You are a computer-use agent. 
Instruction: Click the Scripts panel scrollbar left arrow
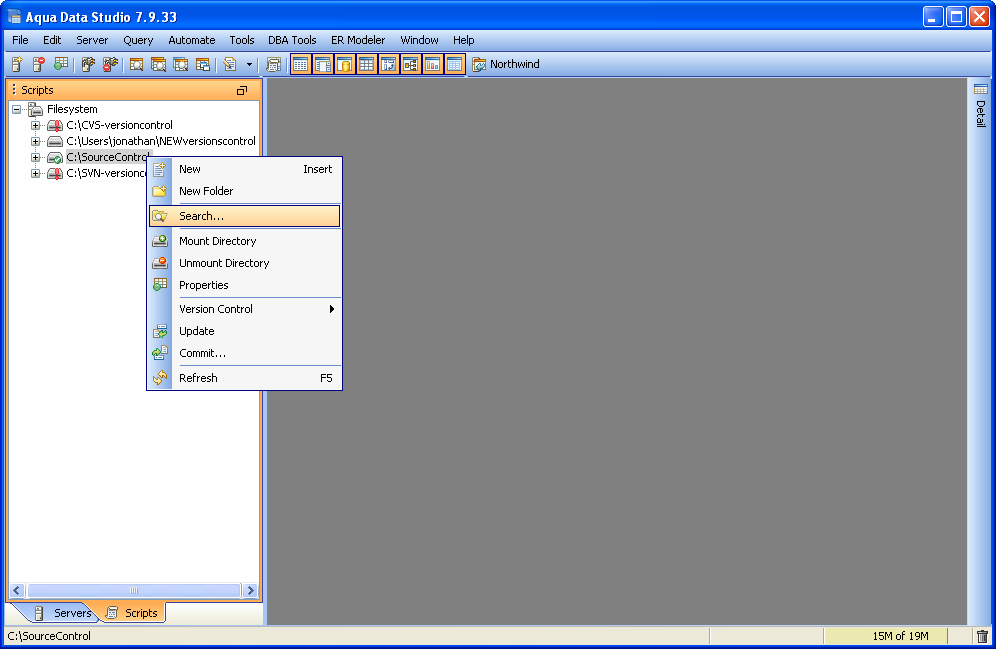click(x=17, y=591)
